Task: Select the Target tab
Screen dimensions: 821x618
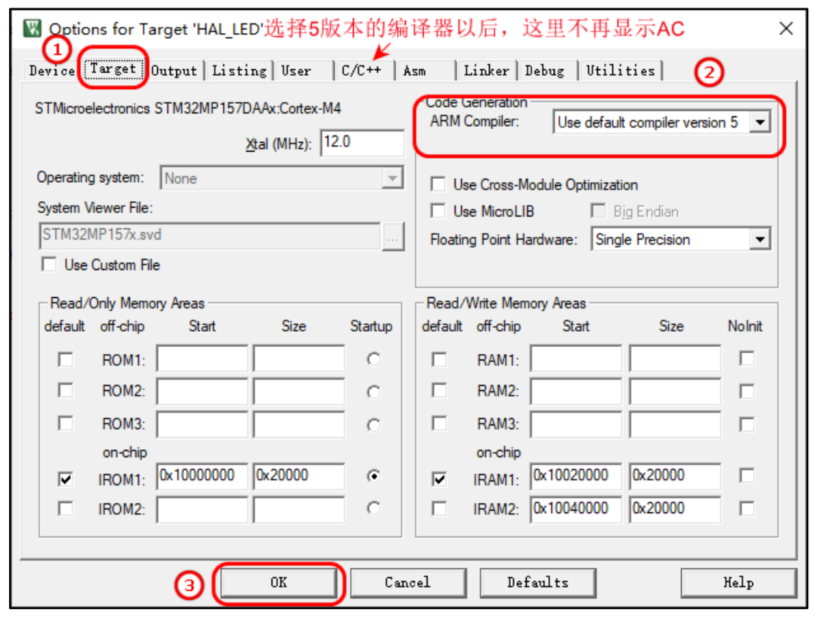Action: tap(113, 69)
